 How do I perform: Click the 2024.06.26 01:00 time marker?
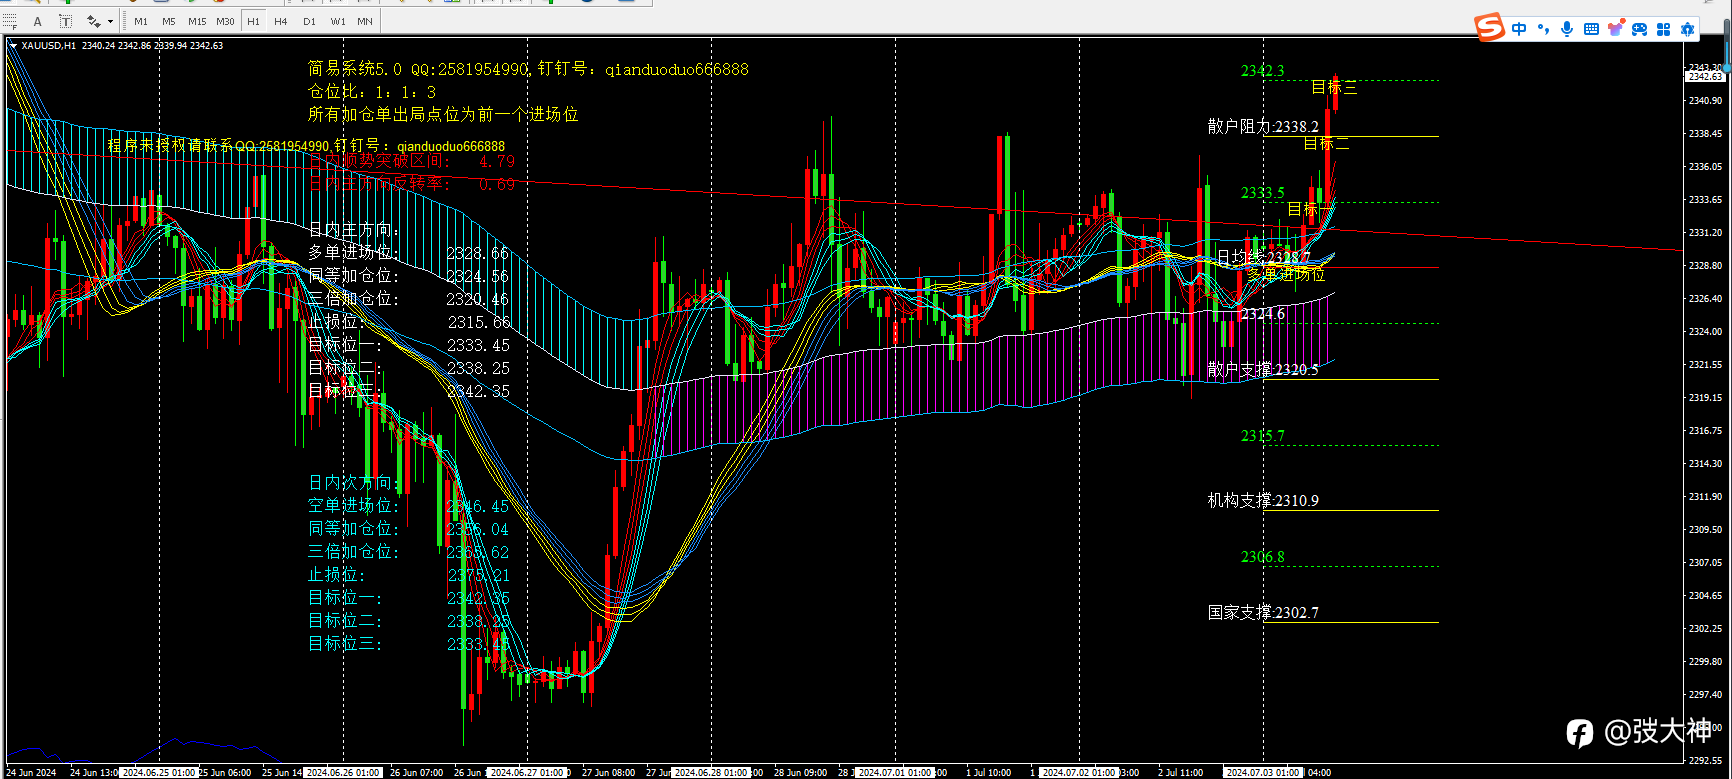point(343,772)
